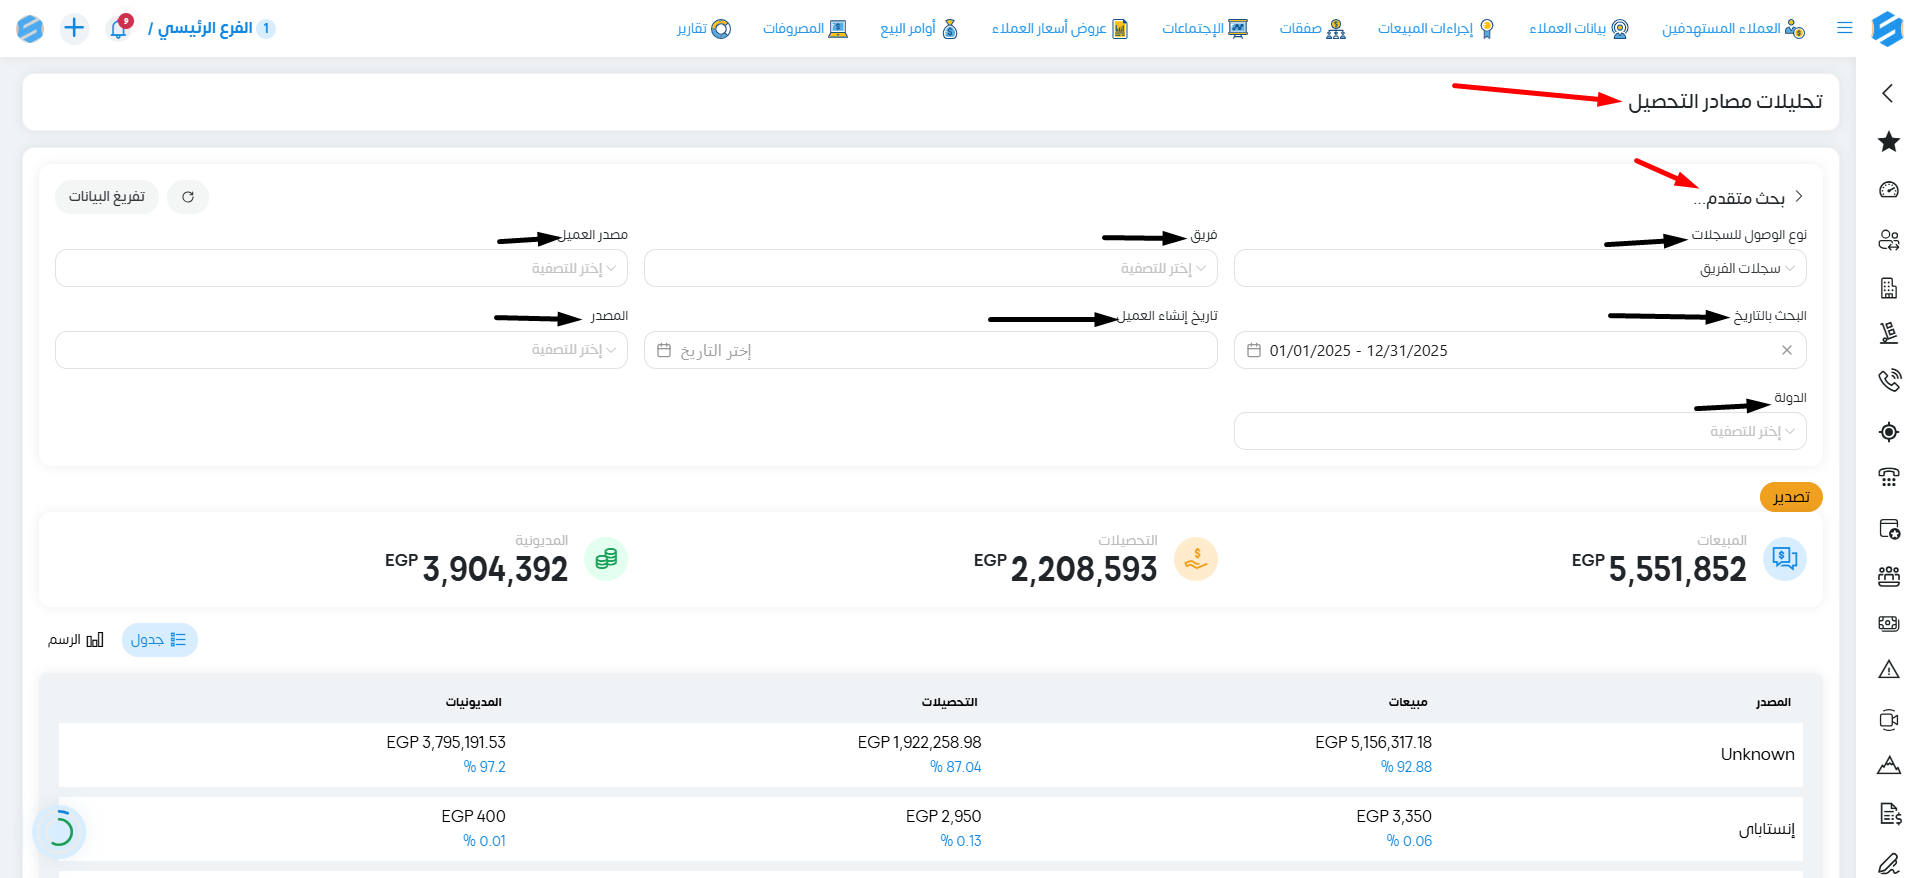Open the hamburger menu icon

[1845, 28]
